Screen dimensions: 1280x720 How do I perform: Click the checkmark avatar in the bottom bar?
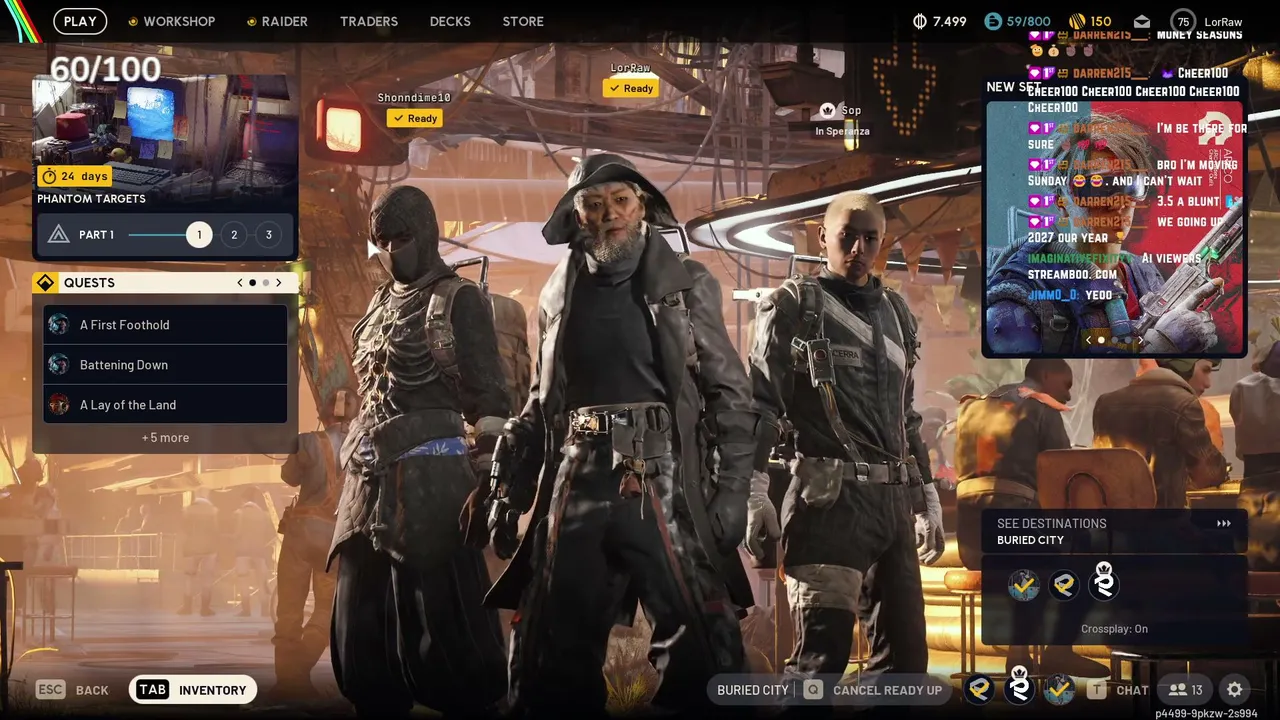point(1059,689)
